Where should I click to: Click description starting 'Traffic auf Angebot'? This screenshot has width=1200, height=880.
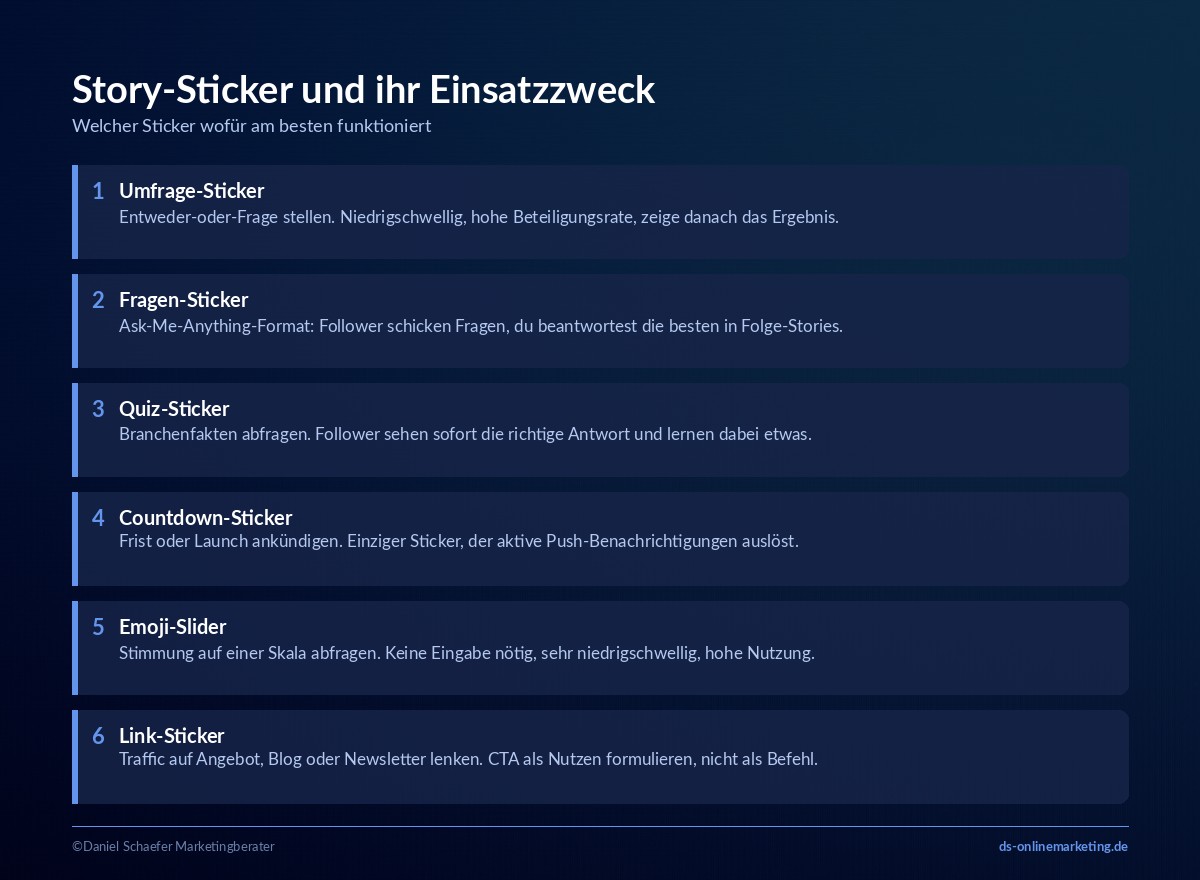pos(468,759)
